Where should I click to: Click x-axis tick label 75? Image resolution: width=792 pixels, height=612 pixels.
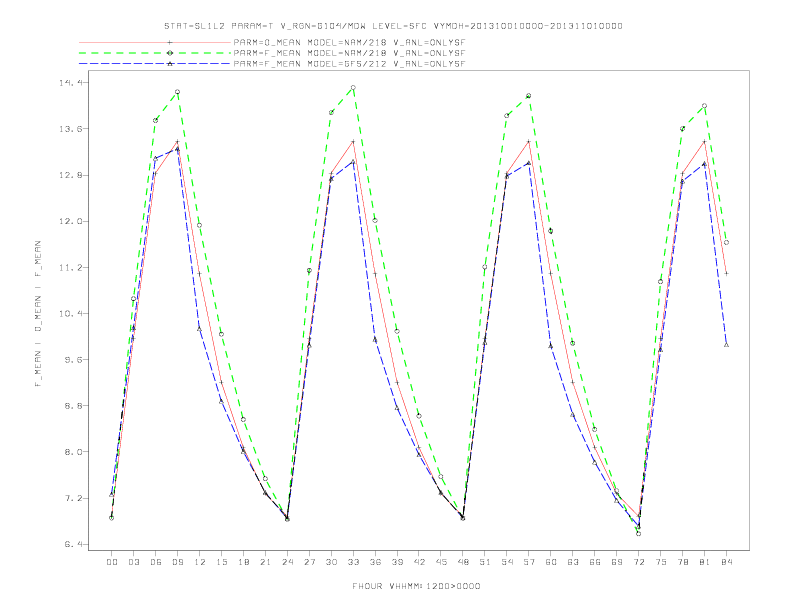(661, 562)
